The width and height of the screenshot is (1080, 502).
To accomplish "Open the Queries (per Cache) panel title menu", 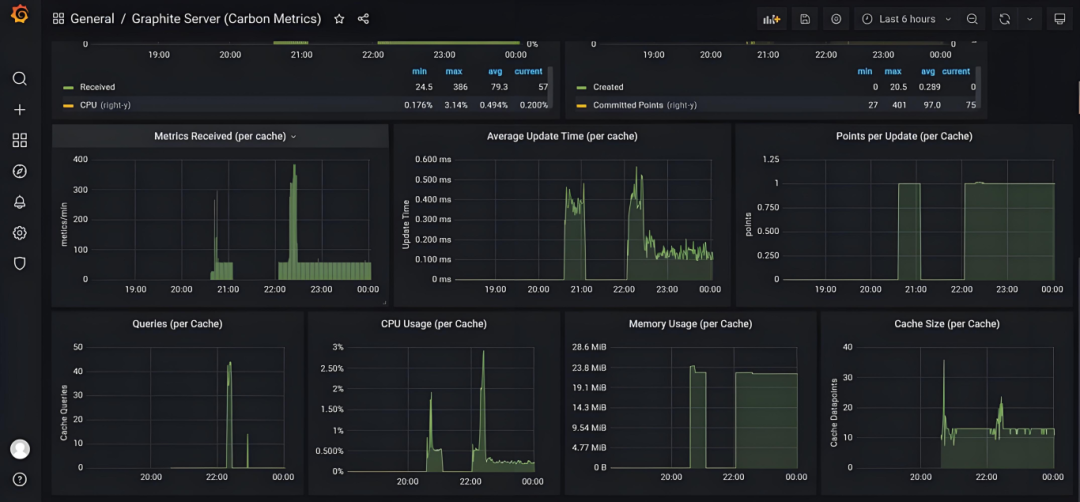I will [x=177, y=324].
